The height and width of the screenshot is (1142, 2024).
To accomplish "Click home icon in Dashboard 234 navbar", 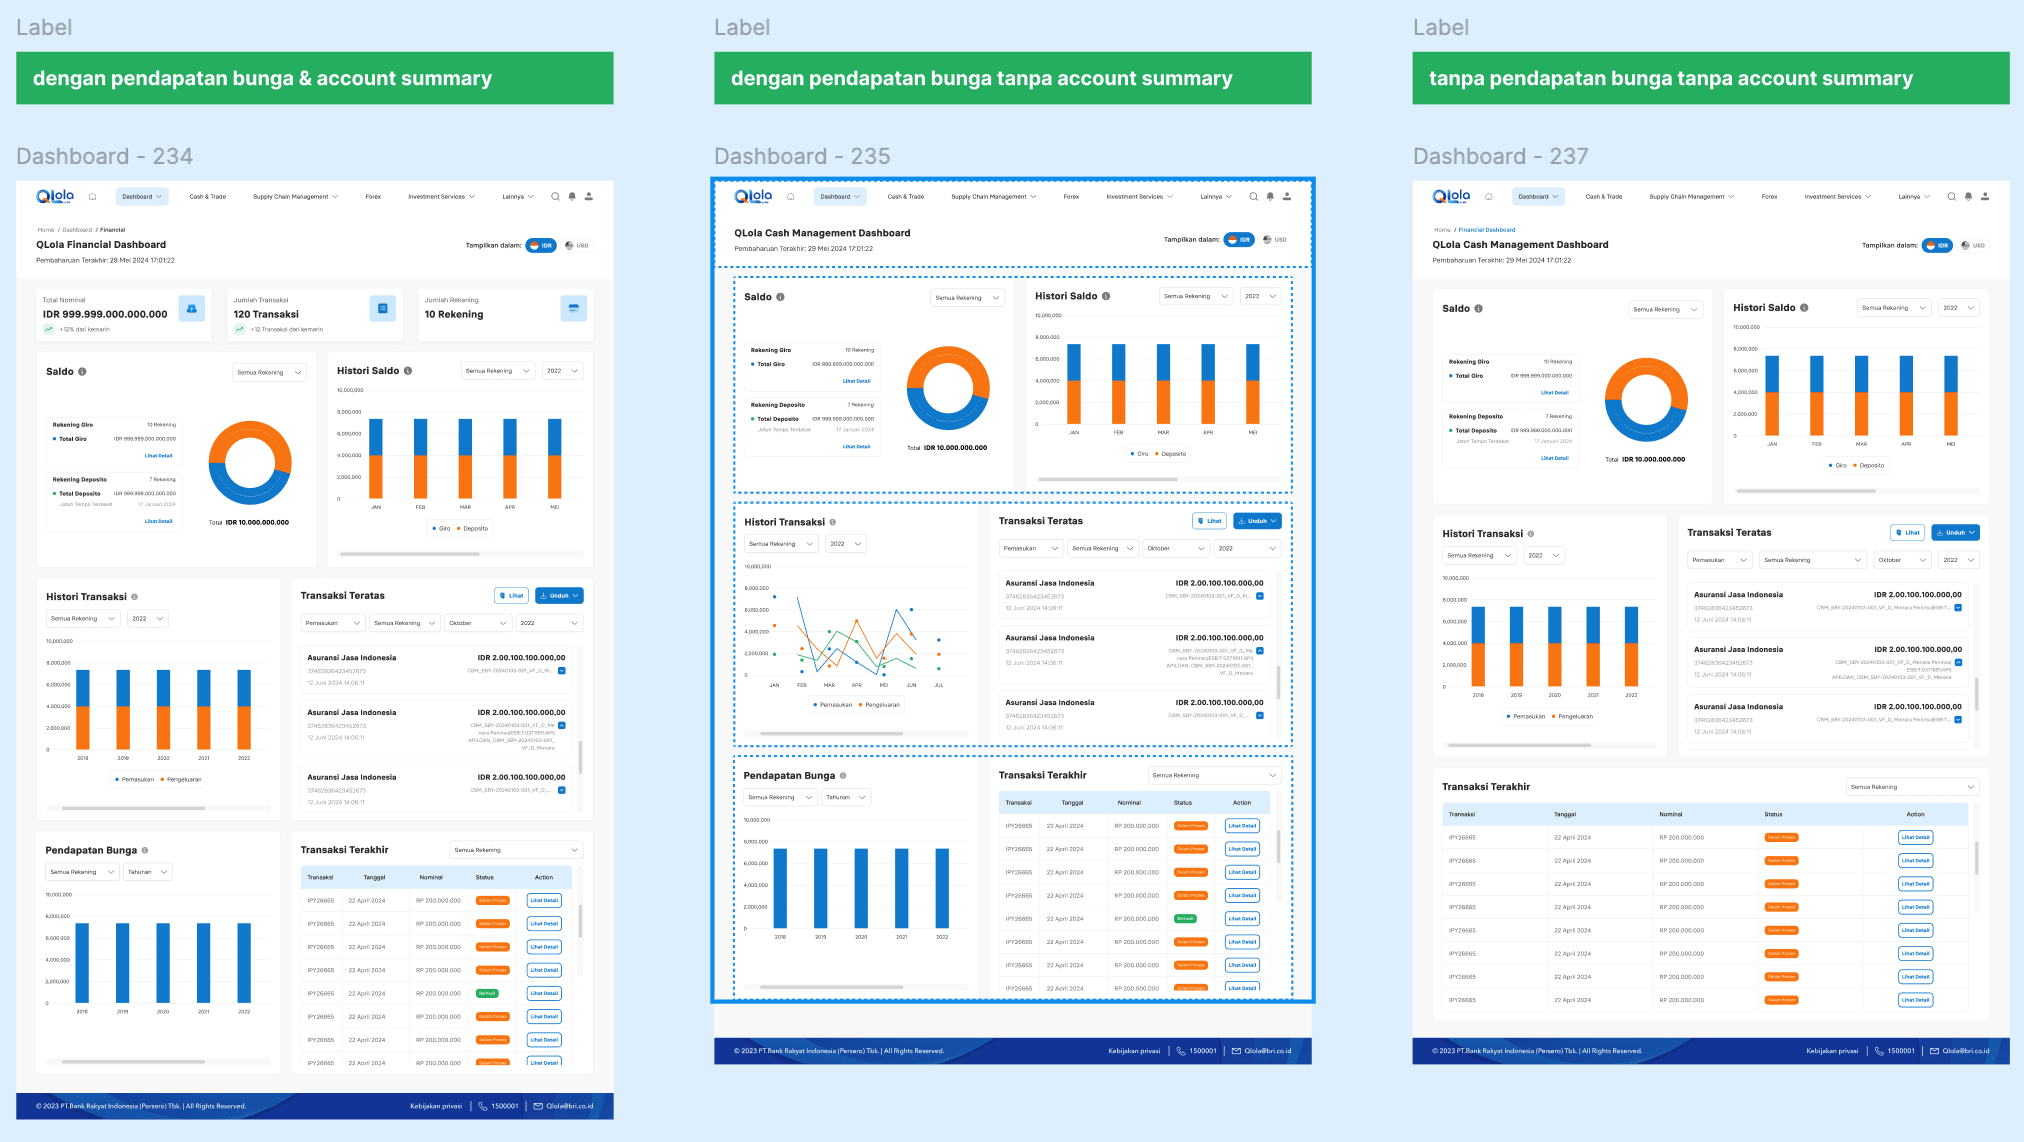I will tap(93, 197).
